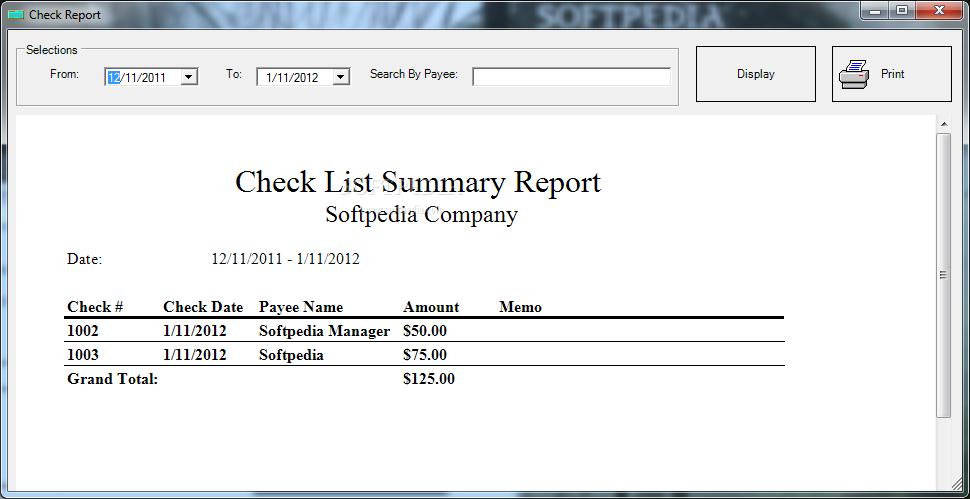The height and width of the screenshot is (499, 970).
Task: Click the Date: label in report
Action: click(x=84, y=259)
